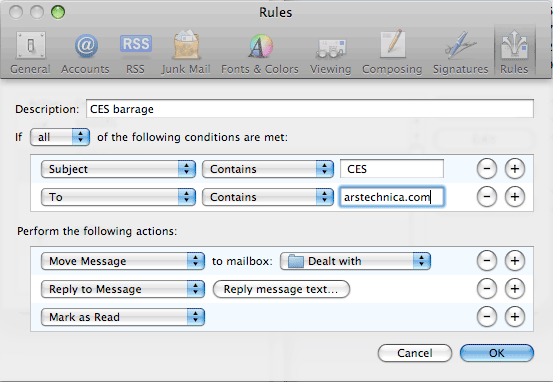This screenshot has width=553, height=382.
Task: Open the Subject condition field dropdown
Action: [118, 169]
